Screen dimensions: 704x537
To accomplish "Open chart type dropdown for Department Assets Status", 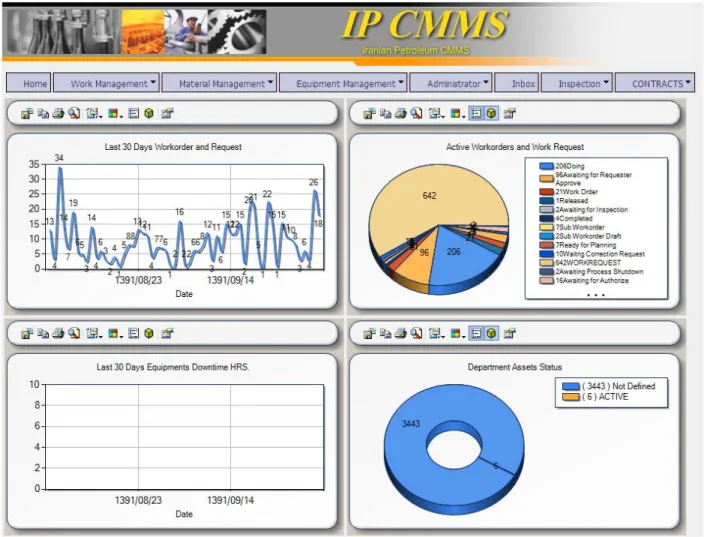I will coord(436,334).
